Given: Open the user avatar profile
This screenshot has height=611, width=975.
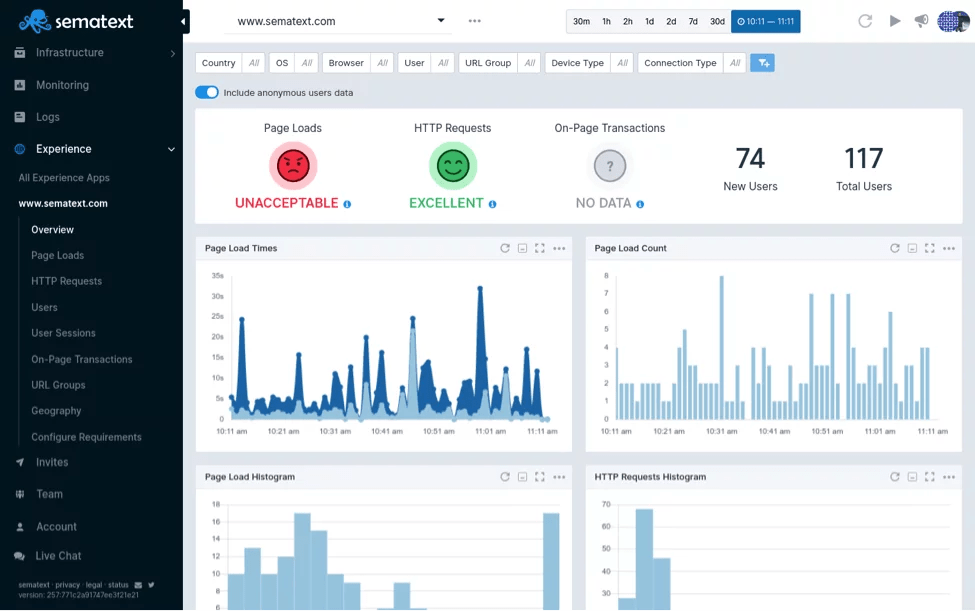Looking at the screenshot, I should [x=953, y=21].
